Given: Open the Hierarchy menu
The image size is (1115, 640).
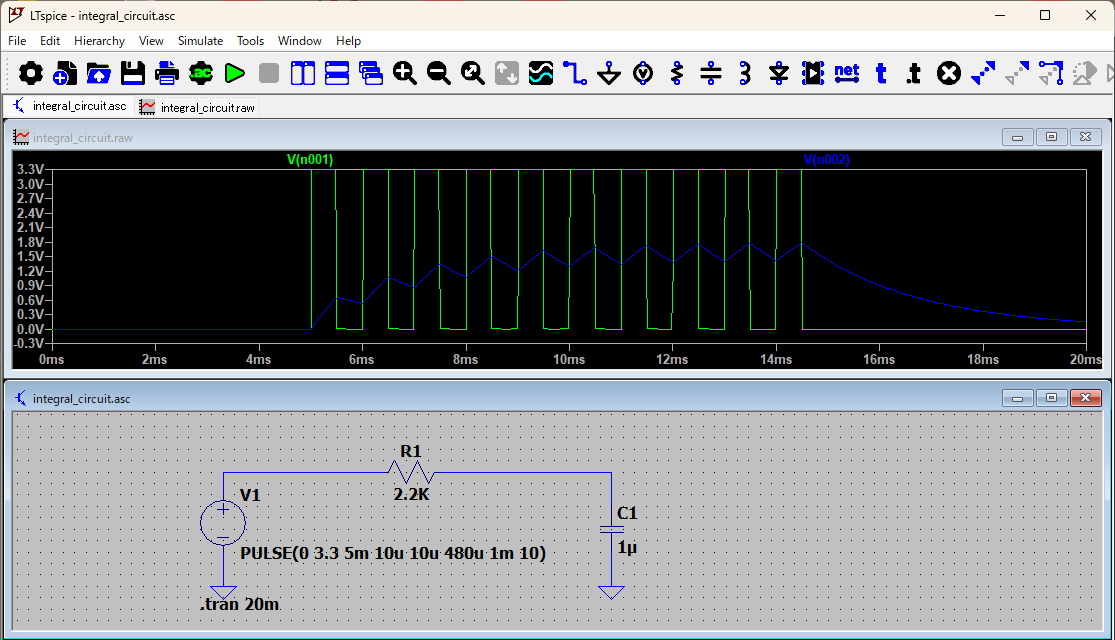Looking at the screenshot, I should pos(99,41).
